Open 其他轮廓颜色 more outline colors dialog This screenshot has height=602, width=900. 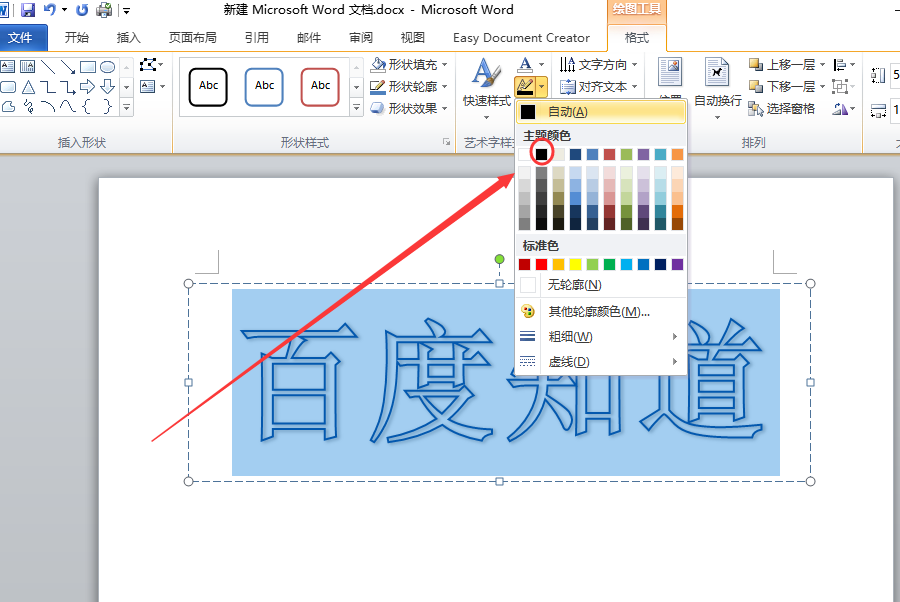pyautogui.click(x=601, y=312)
